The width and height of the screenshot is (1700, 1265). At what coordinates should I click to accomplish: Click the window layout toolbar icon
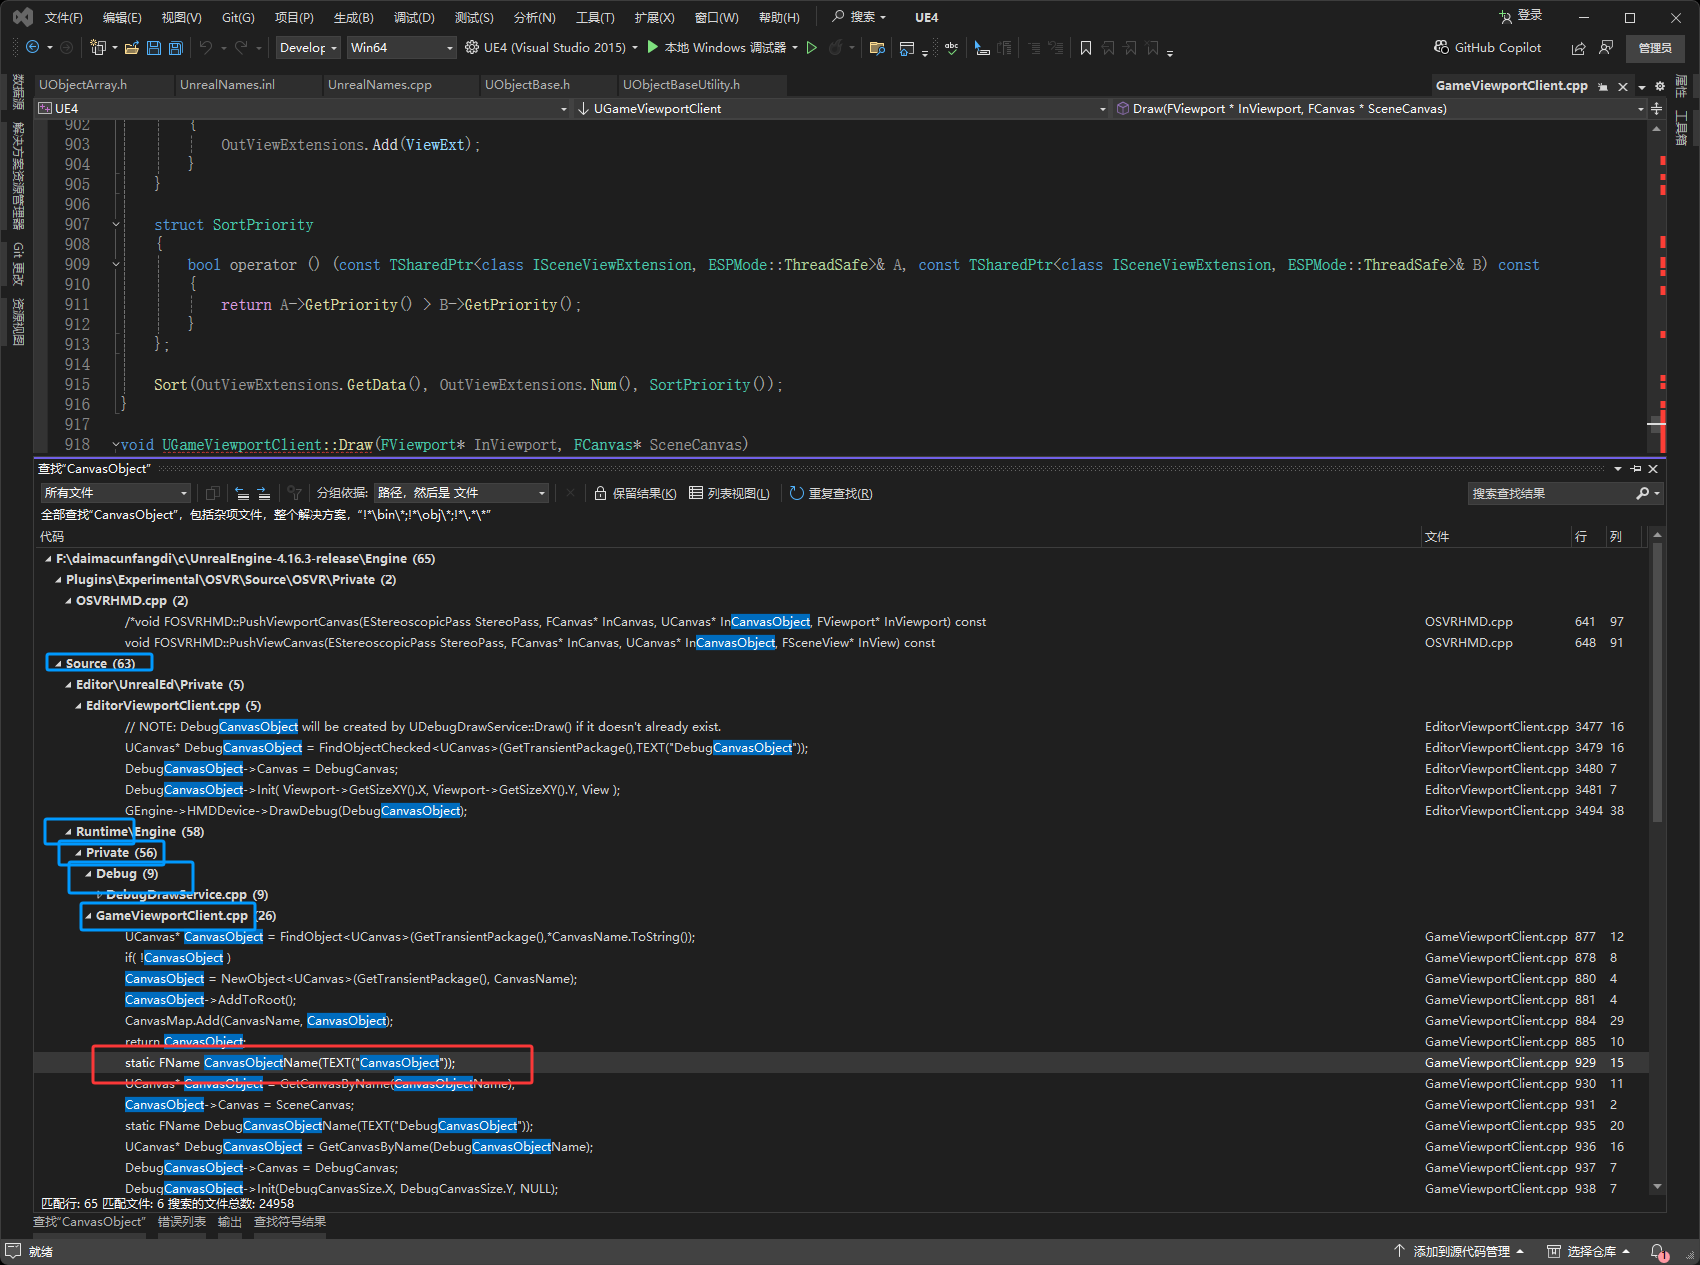[907, 47]
